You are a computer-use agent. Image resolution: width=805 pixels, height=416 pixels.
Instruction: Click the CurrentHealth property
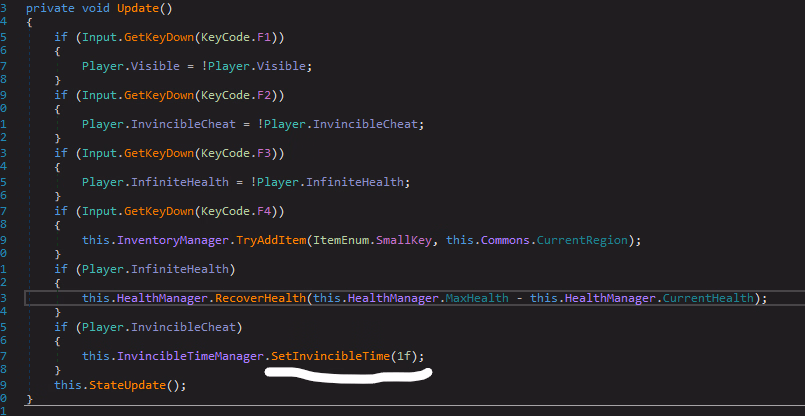point(708,298)
